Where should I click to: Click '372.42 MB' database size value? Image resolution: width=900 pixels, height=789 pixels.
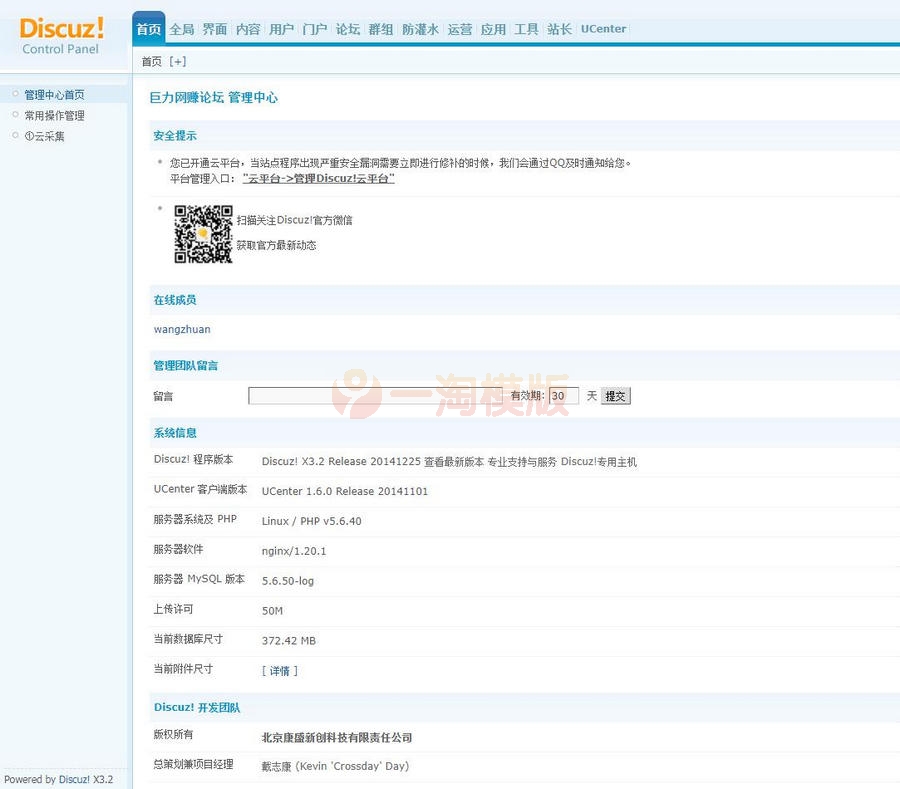pos(289,640)
